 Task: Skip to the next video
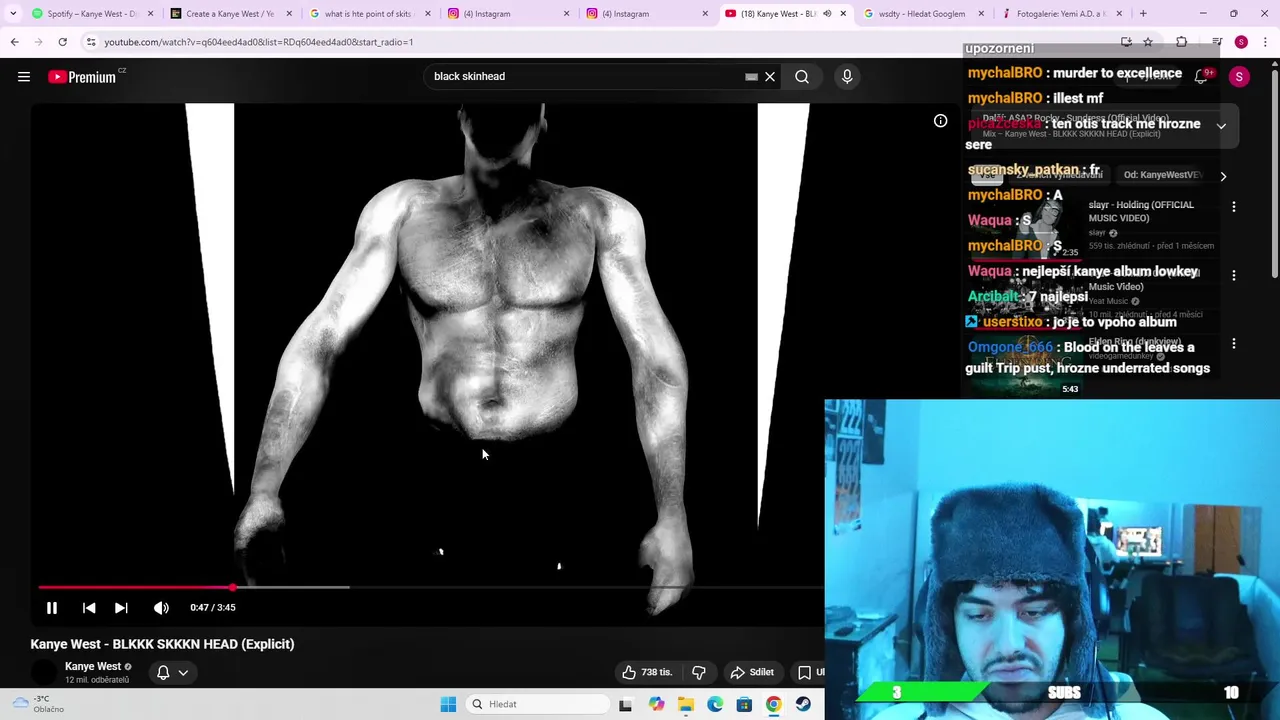(x=121, y=608)
